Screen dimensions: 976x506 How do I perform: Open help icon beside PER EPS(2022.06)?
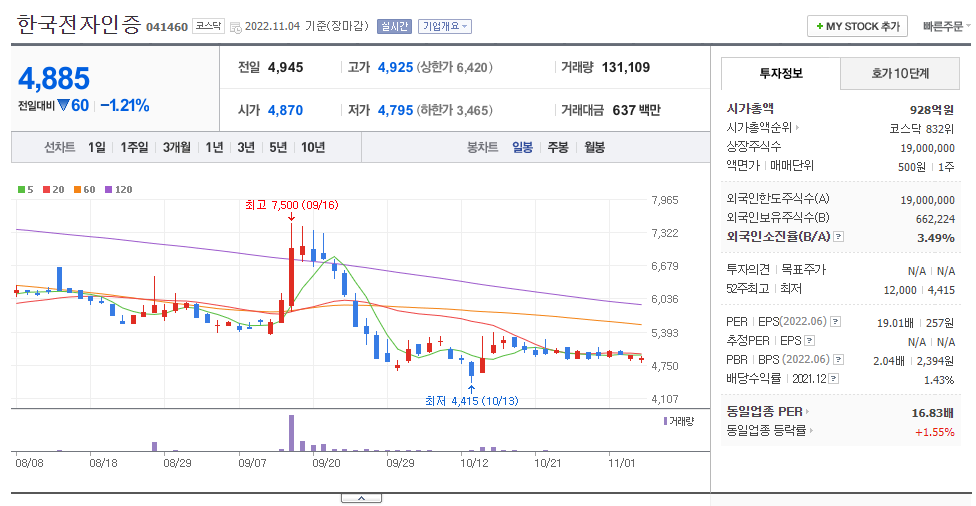tap(836, 322)
